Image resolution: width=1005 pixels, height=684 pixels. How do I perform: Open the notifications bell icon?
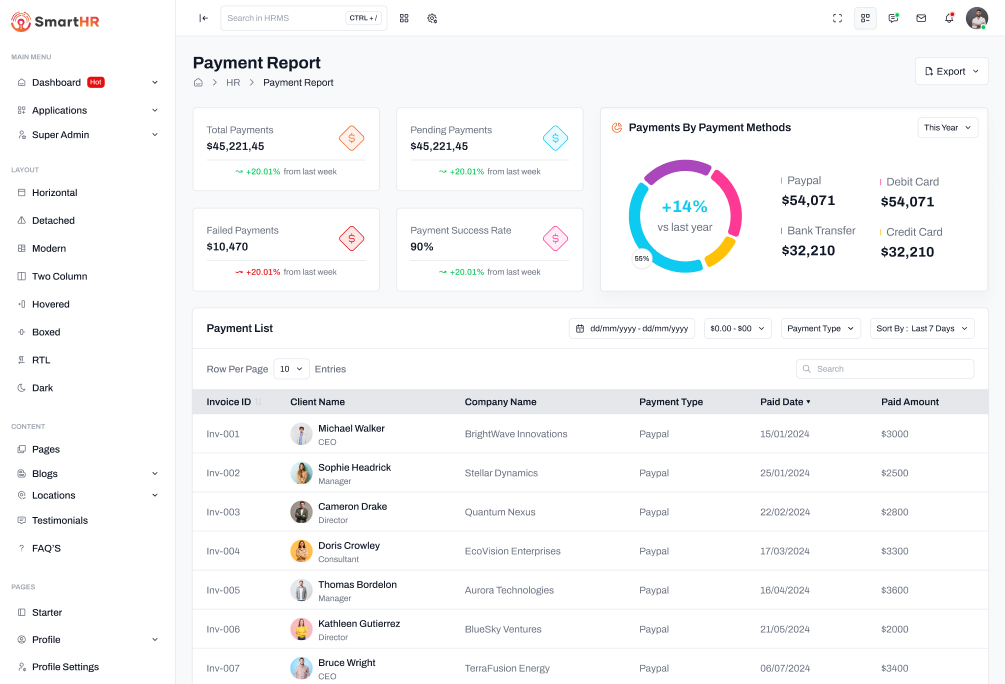(x=949, y=18)
